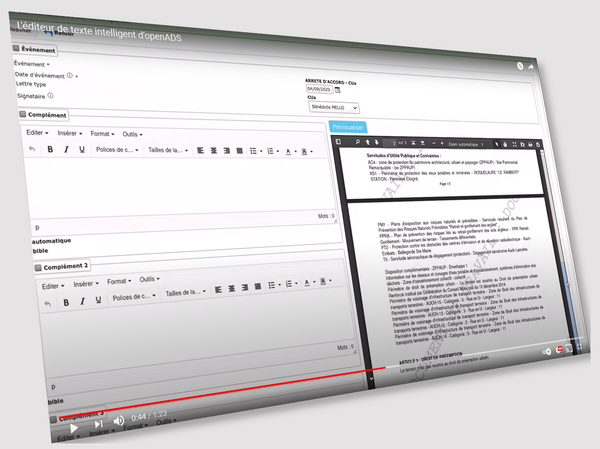The height and width of the screenshot is (449, 600).
Task: Click the red video progress bar
Action: (200, 392)
